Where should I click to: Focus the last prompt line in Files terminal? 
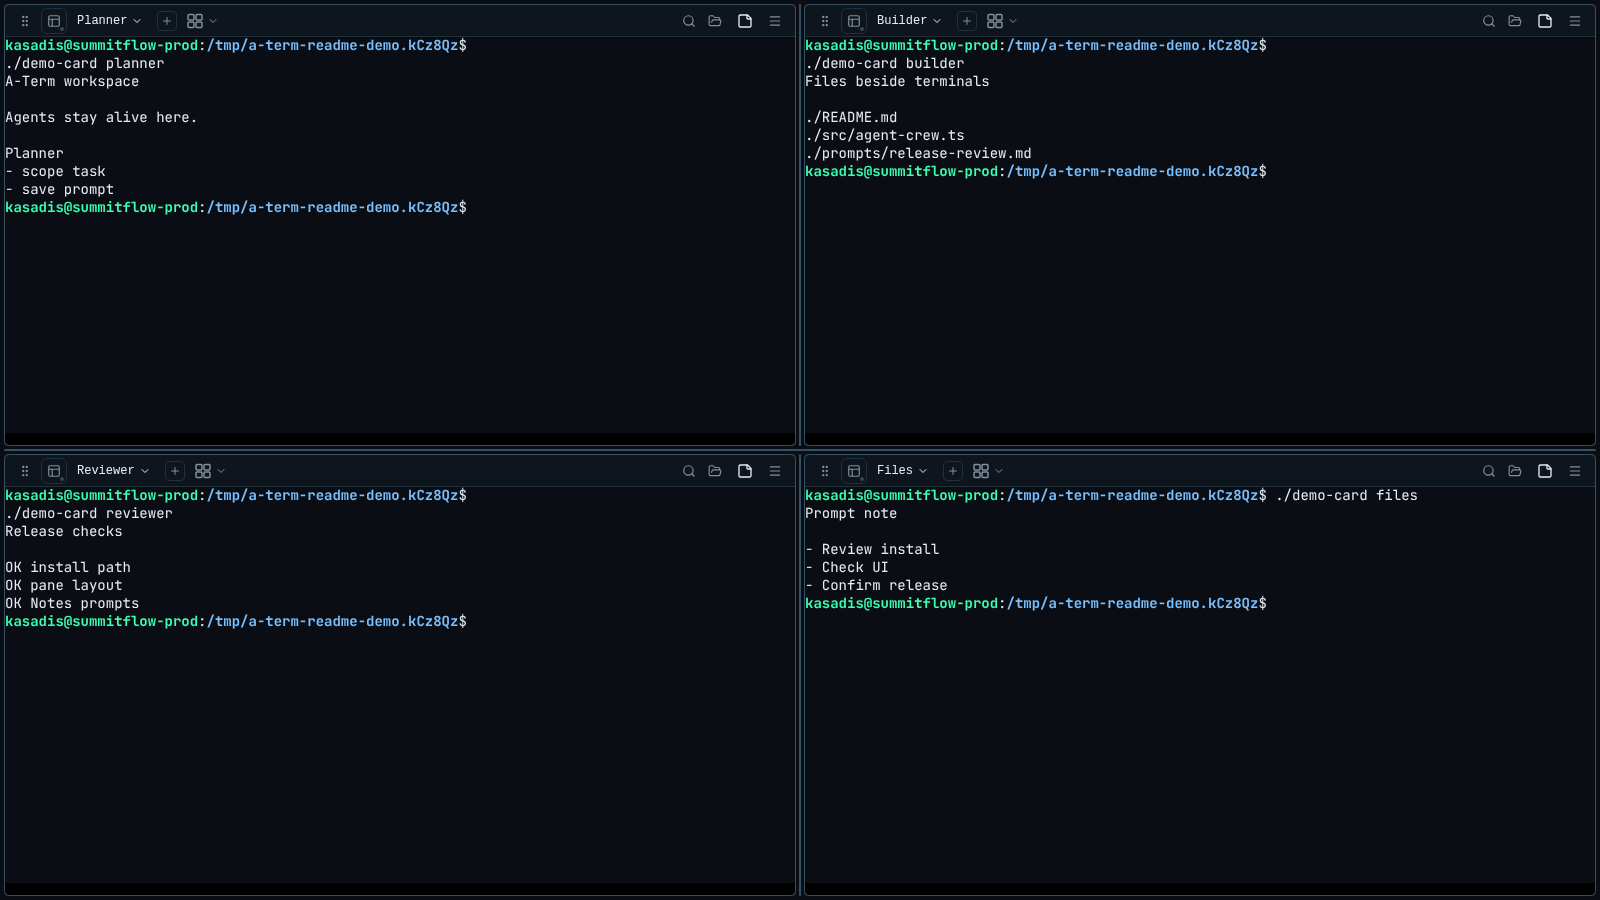(1036, 604)
